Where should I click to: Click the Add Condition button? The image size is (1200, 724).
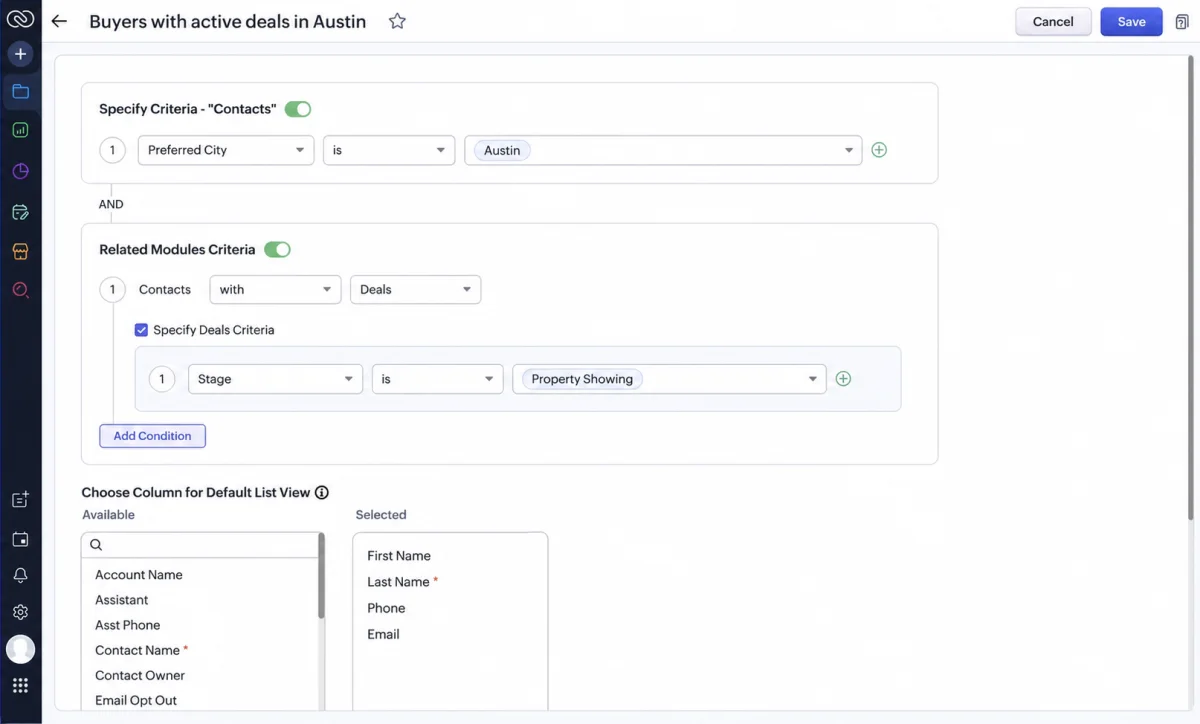[x=152, y=436]
